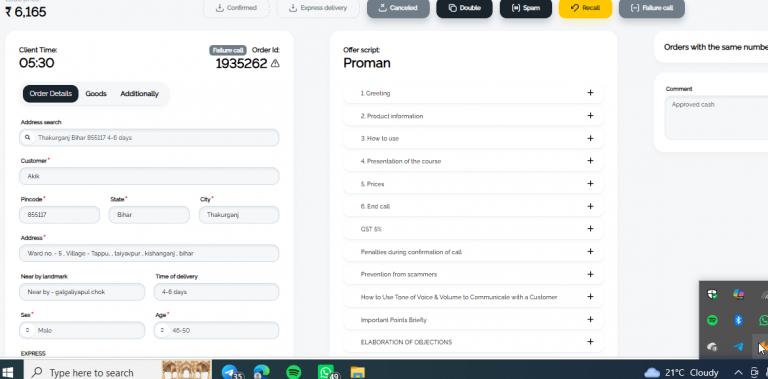Click the offer script title Proman
This screenshot has height=379, width=768.
pos(367,63)
